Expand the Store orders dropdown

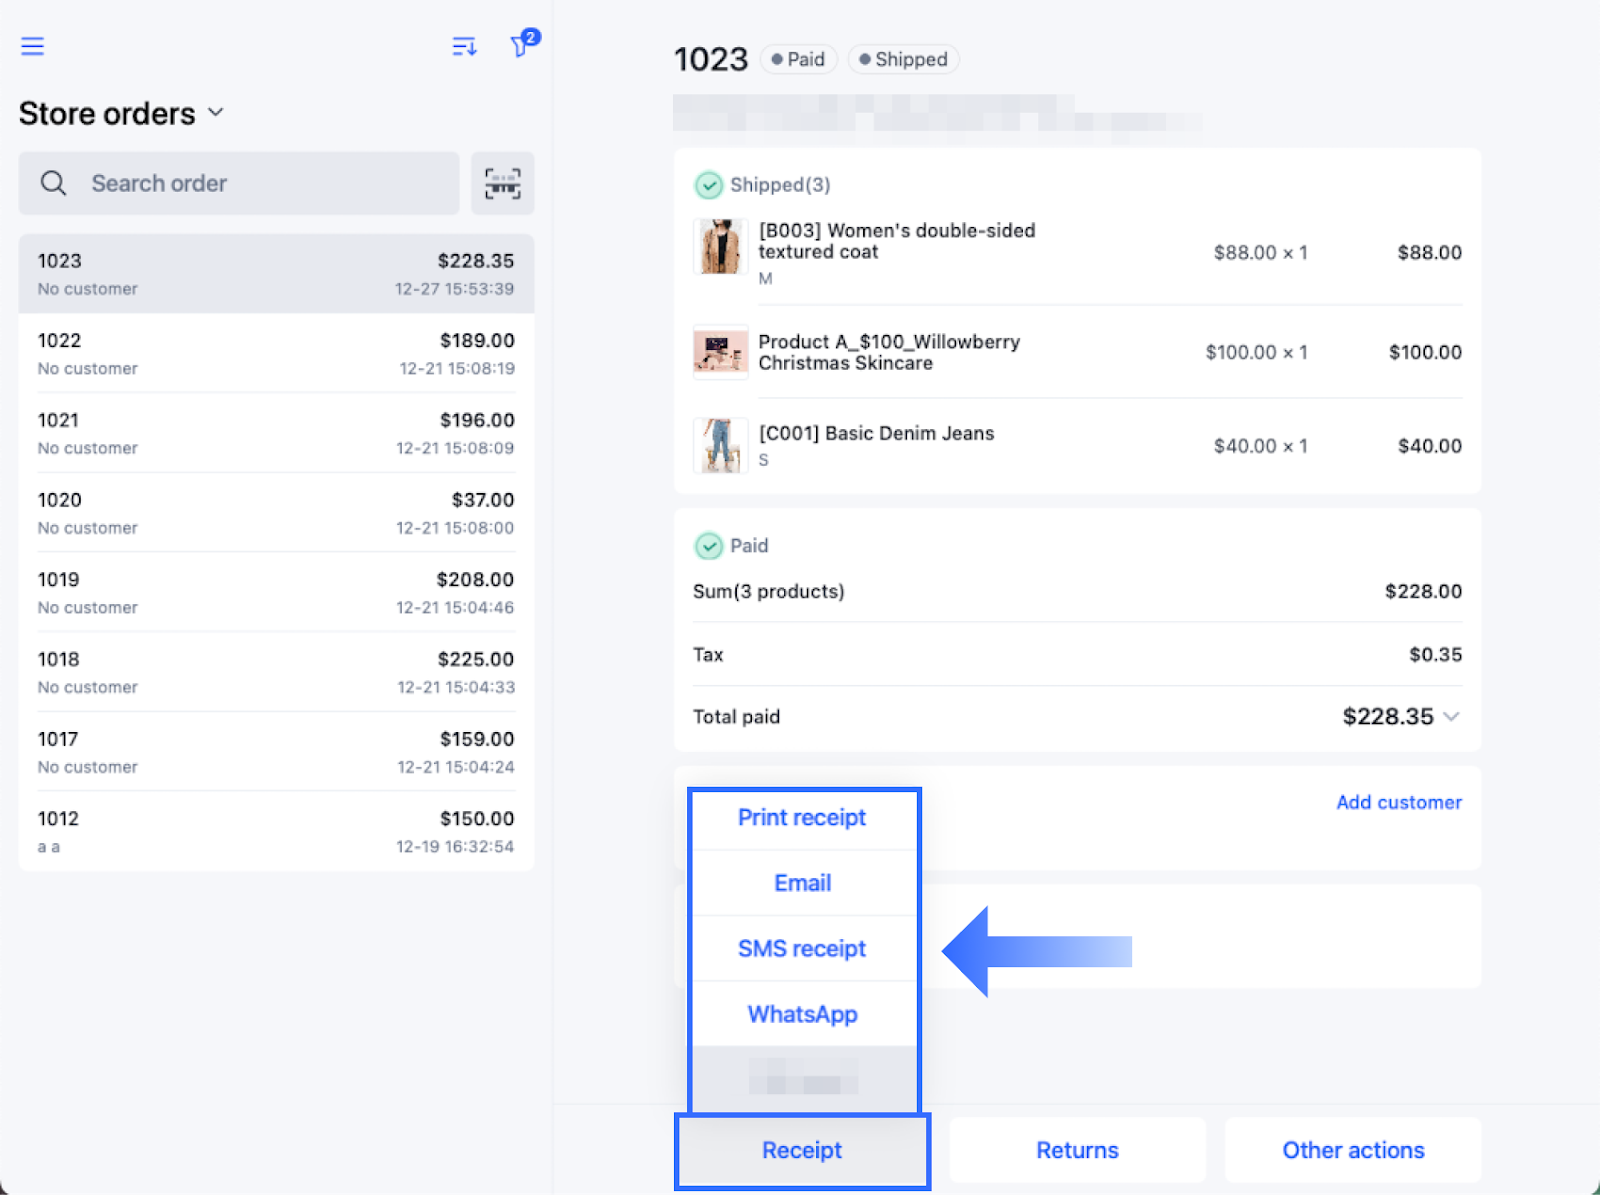(x=122, y=114)
